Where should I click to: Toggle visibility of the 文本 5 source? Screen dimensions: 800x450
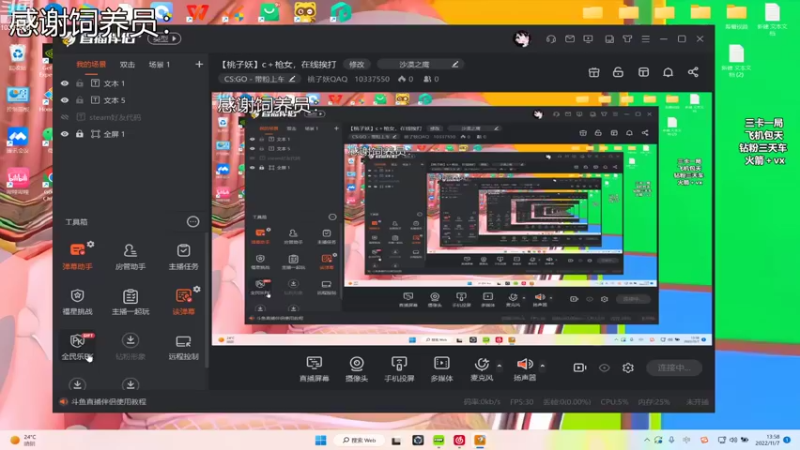click(65, 100)
